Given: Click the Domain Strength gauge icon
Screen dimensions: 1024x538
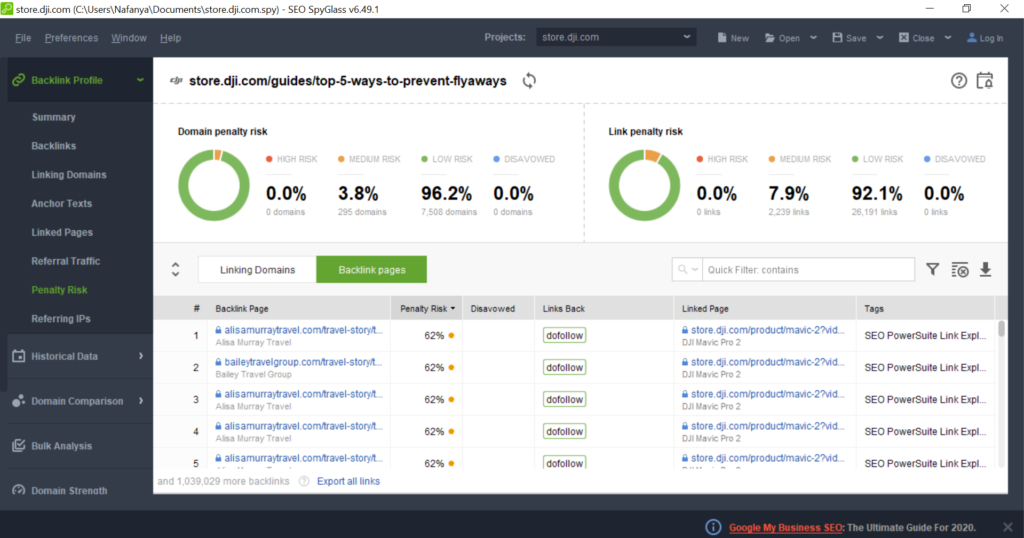Looking at the screenshot, I should pos(18,490).
